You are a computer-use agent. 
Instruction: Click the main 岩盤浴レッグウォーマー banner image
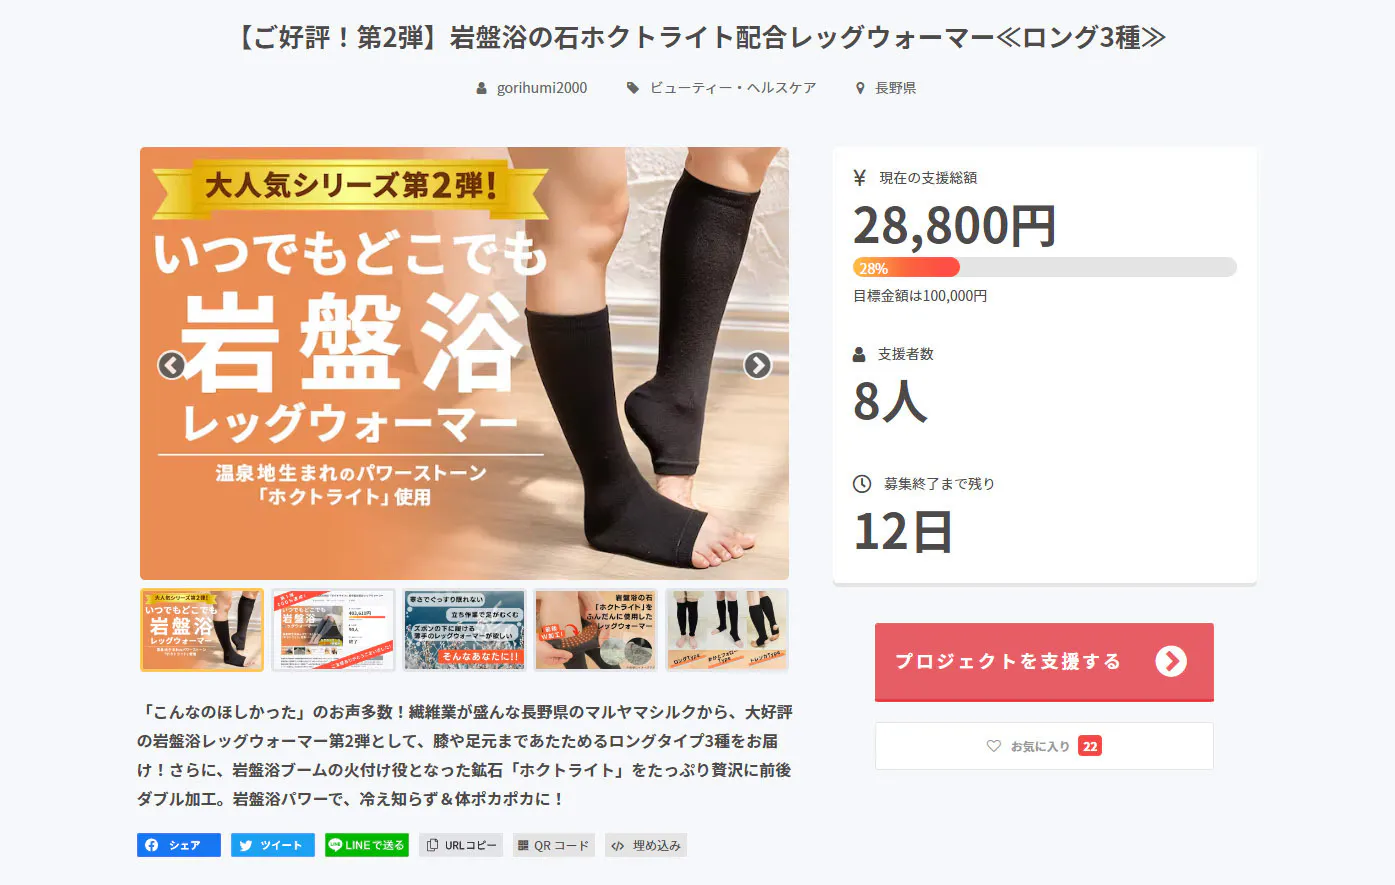(x=464, y=363)
